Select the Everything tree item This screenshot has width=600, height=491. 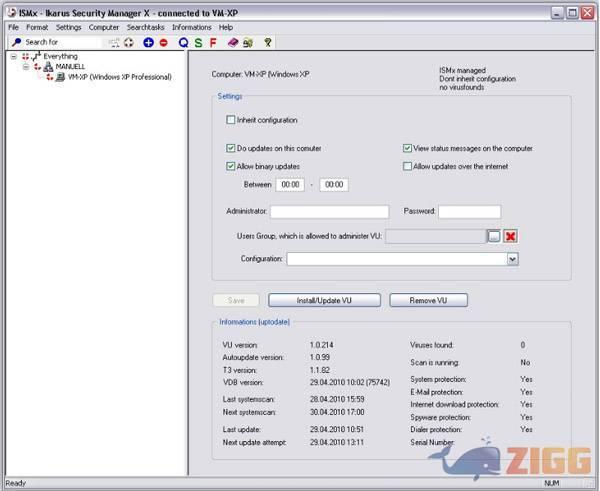[60, 56]
